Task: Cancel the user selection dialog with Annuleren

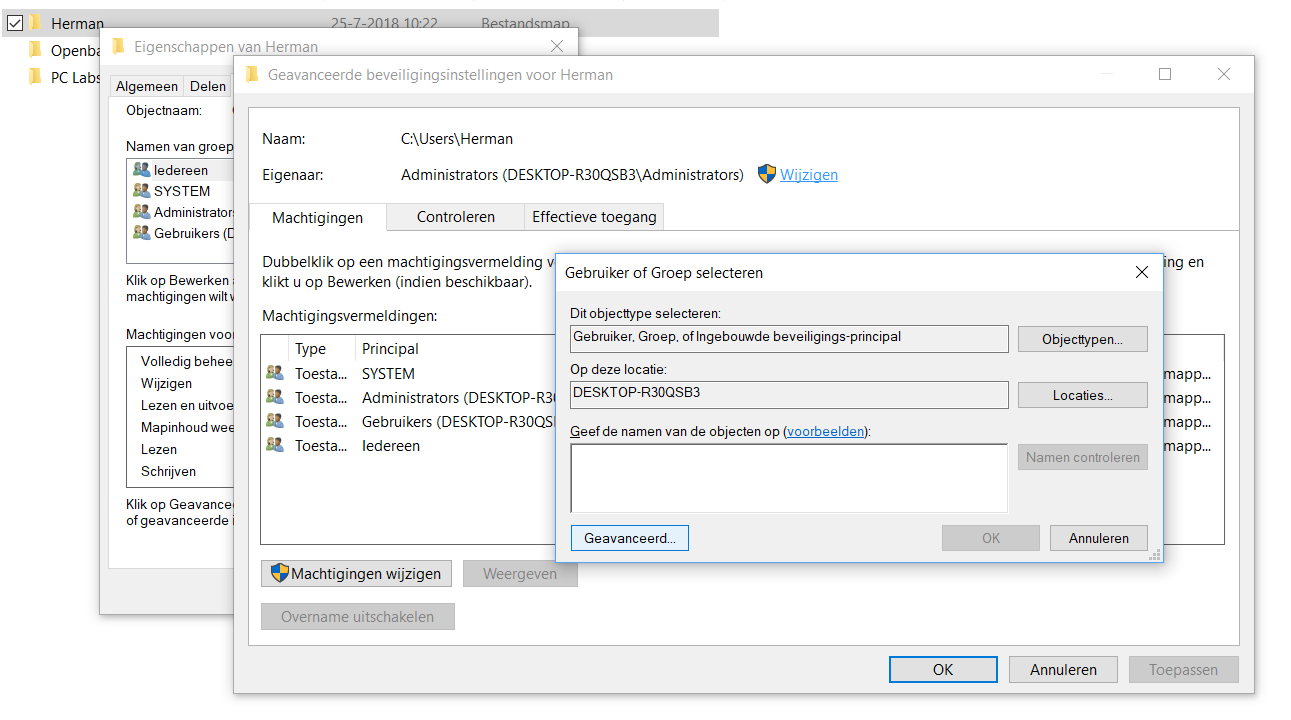Action: click(x=1098, y=538)
